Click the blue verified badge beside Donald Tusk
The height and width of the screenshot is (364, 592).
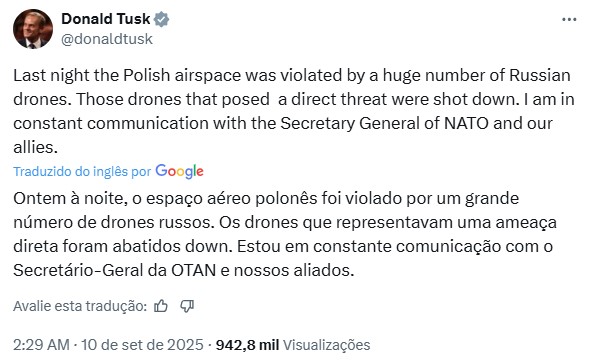(x=161, y=19)
